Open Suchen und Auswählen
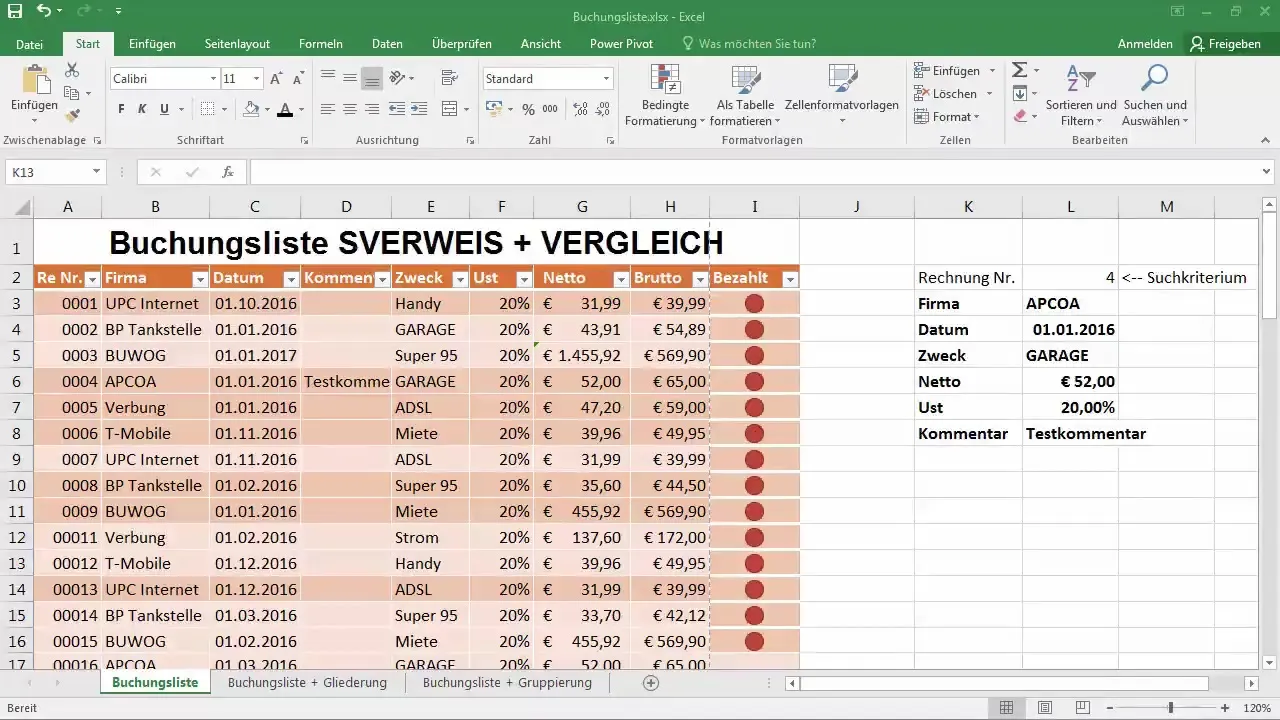Screen dimensions: 1280x720 [x=1155, y=96]
